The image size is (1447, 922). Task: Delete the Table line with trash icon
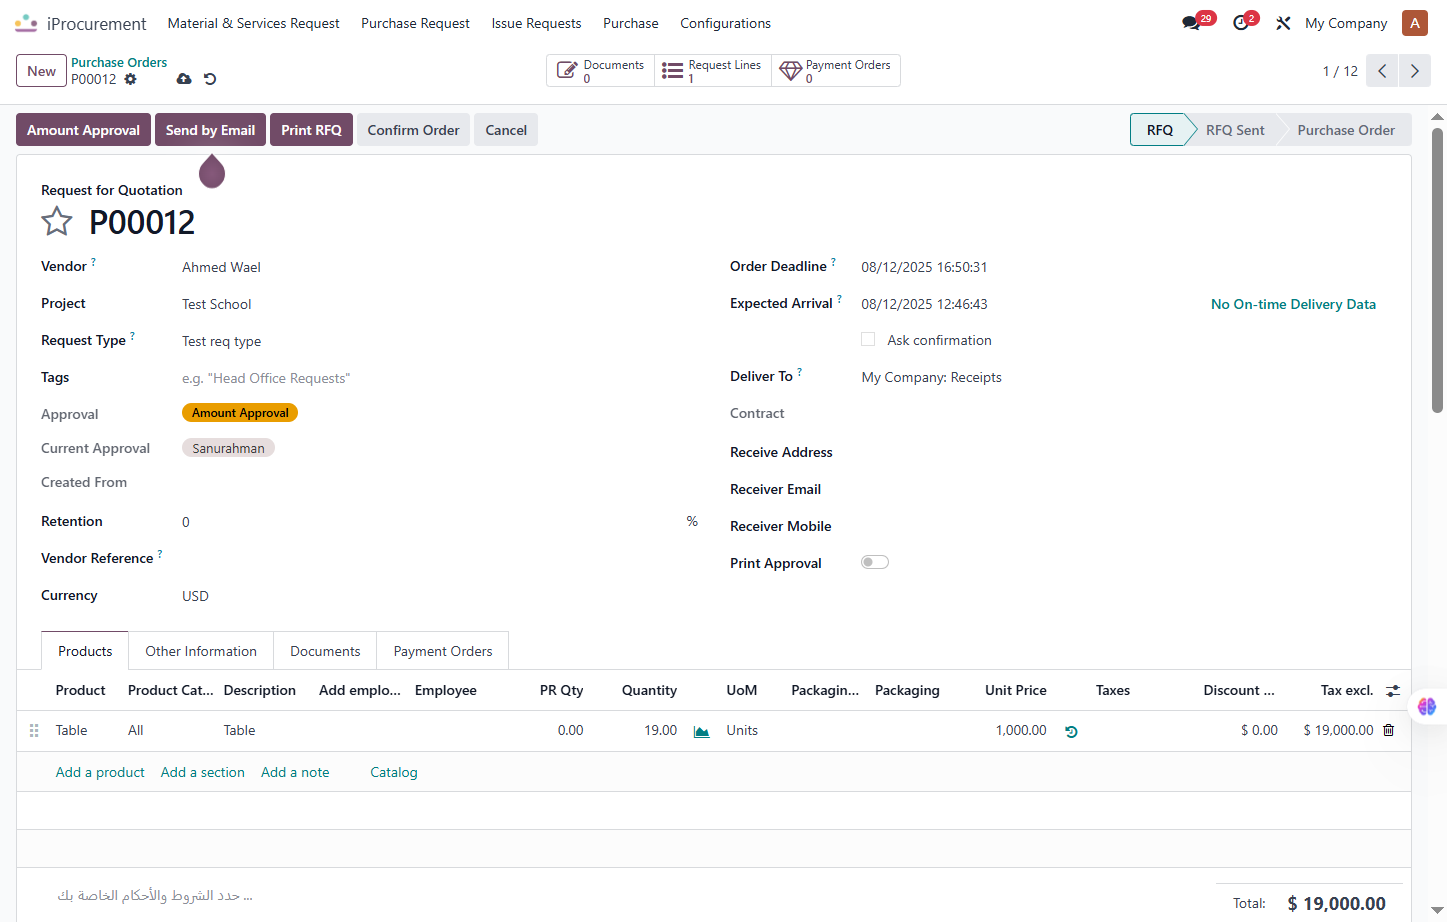coord(1388,730)
